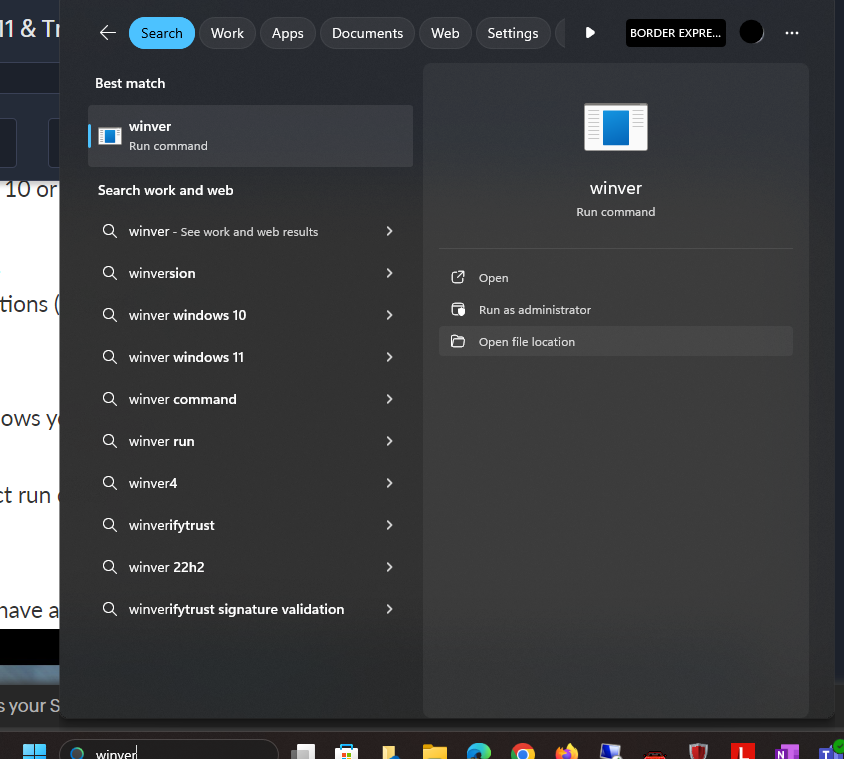Open Task View on the taskbar
Viewport: 844px width, 759px height.
tap(303, 751)
